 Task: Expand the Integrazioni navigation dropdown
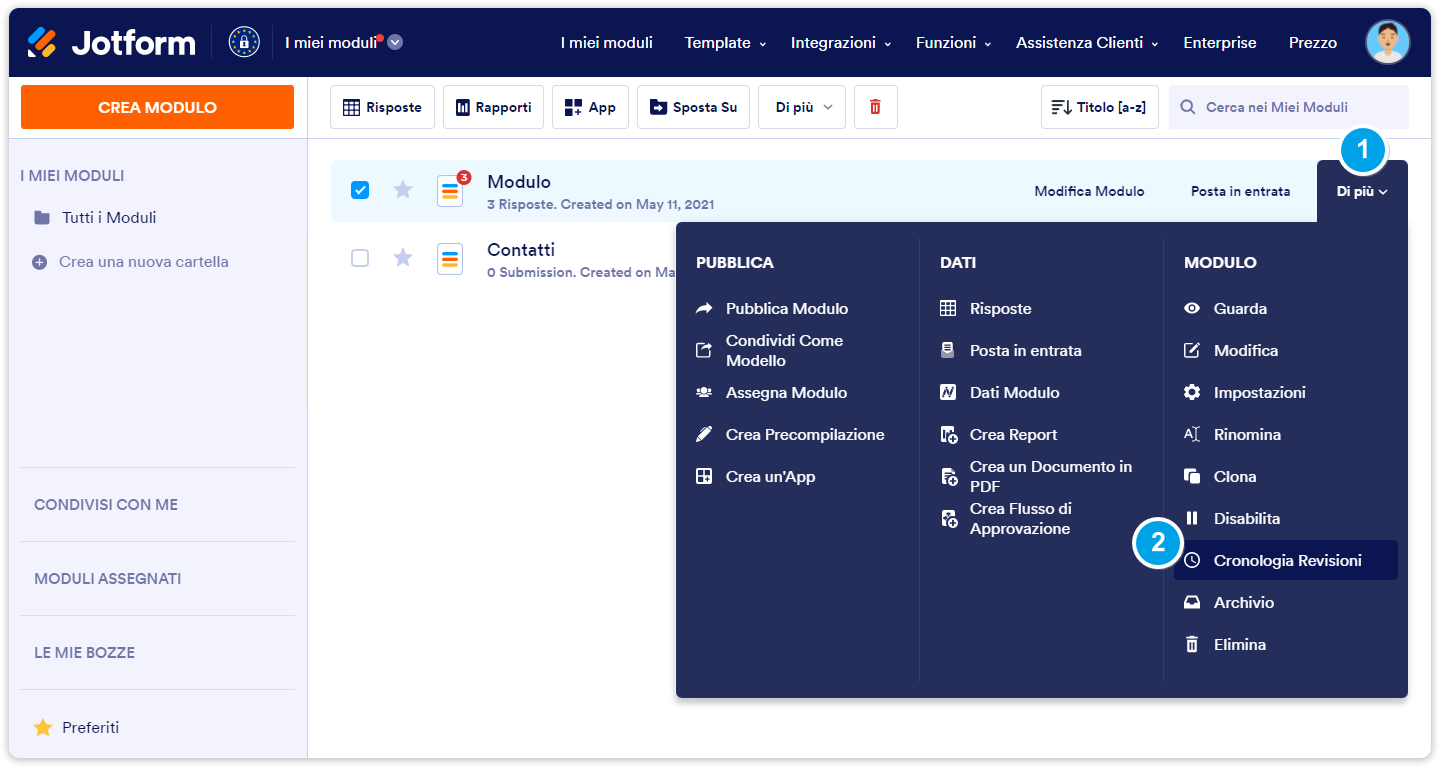(840, 43)
